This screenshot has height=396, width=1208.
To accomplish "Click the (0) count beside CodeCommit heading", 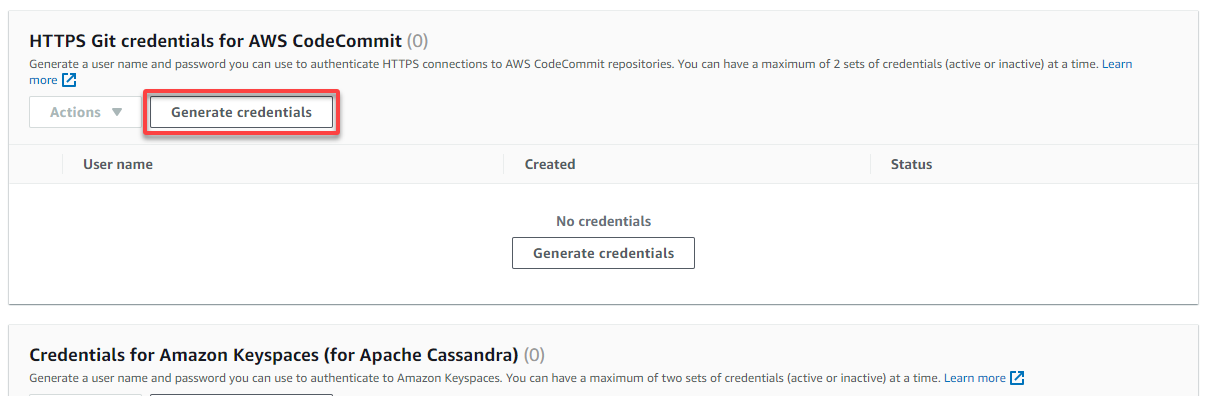I will pyautogui.click(x=418, y=41).
